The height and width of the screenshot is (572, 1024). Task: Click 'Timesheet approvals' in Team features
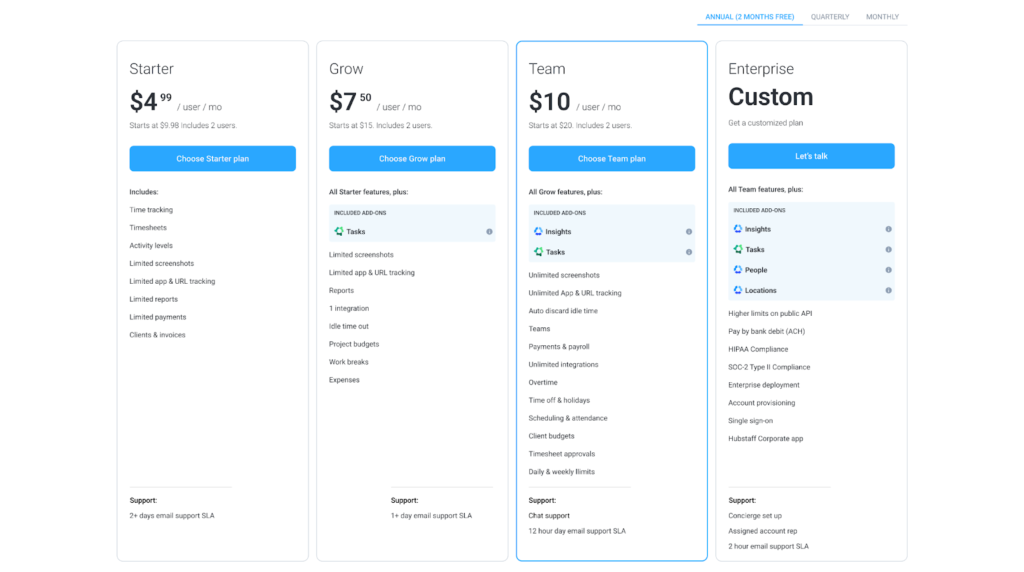[x=562, y=454]
